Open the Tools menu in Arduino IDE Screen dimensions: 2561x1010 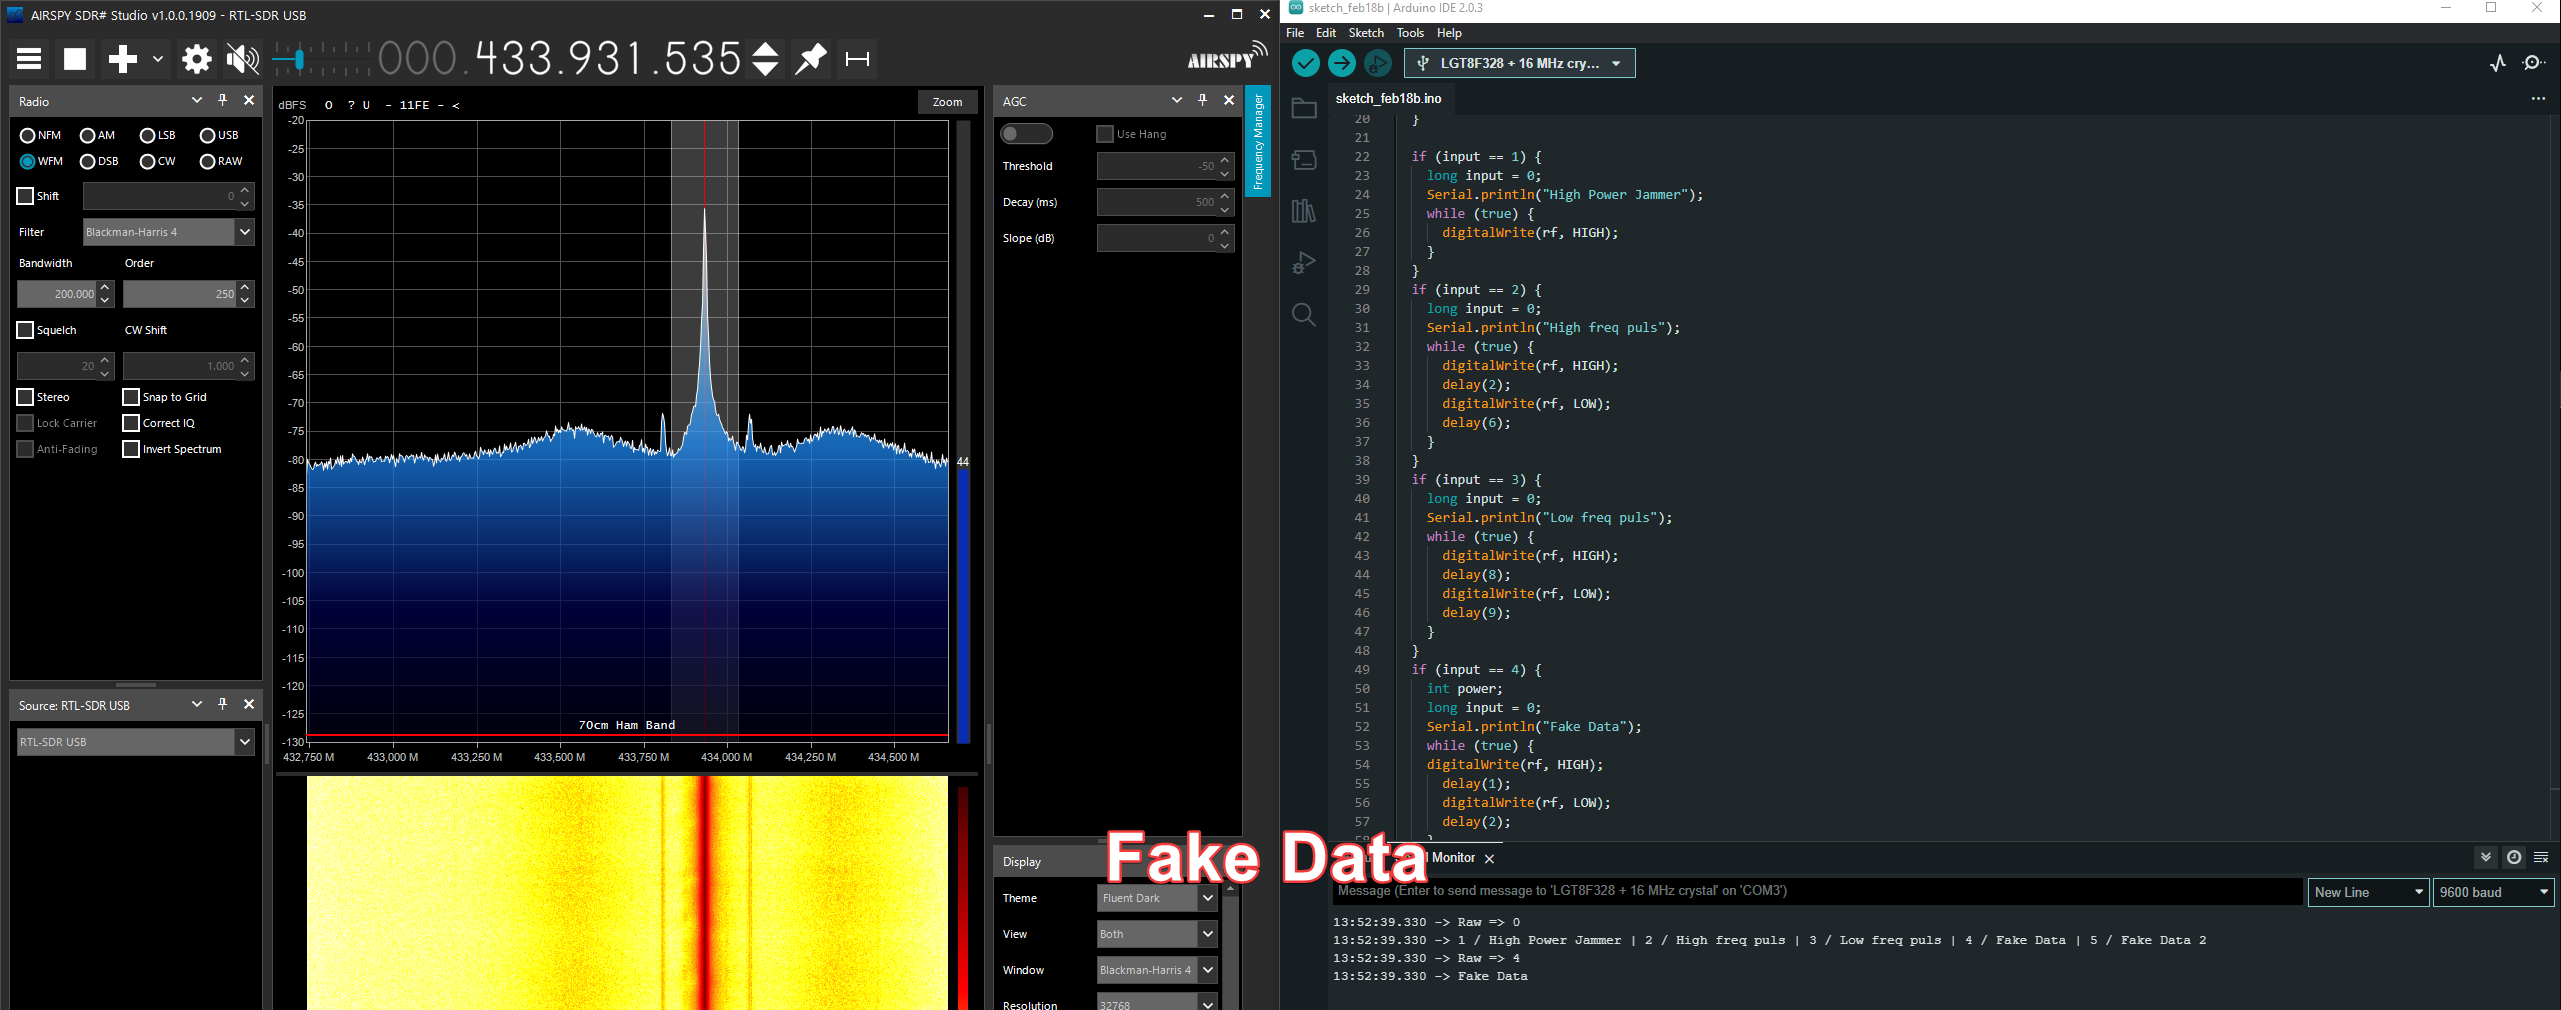click(1410, 33)
